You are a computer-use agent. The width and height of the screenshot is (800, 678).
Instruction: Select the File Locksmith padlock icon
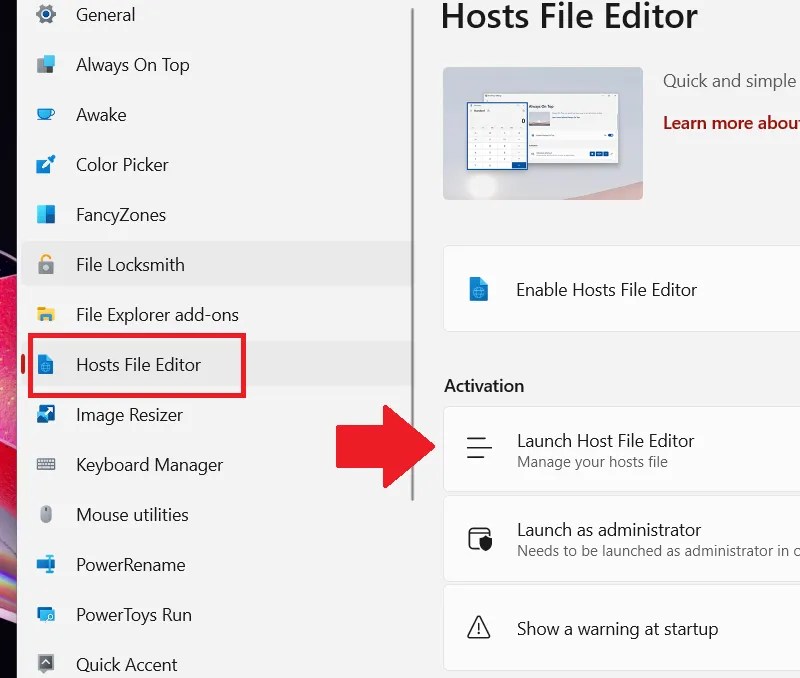44,264
